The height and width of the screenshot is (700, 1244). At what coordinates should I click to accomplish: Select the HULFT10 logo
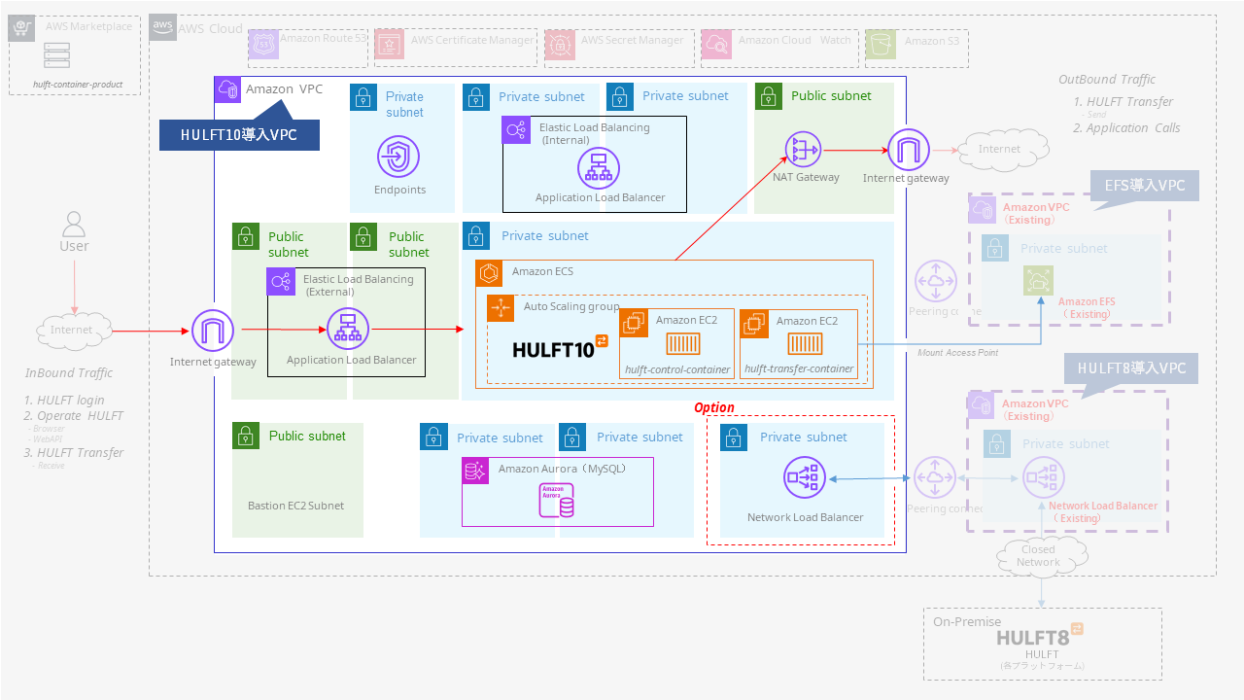560,347
